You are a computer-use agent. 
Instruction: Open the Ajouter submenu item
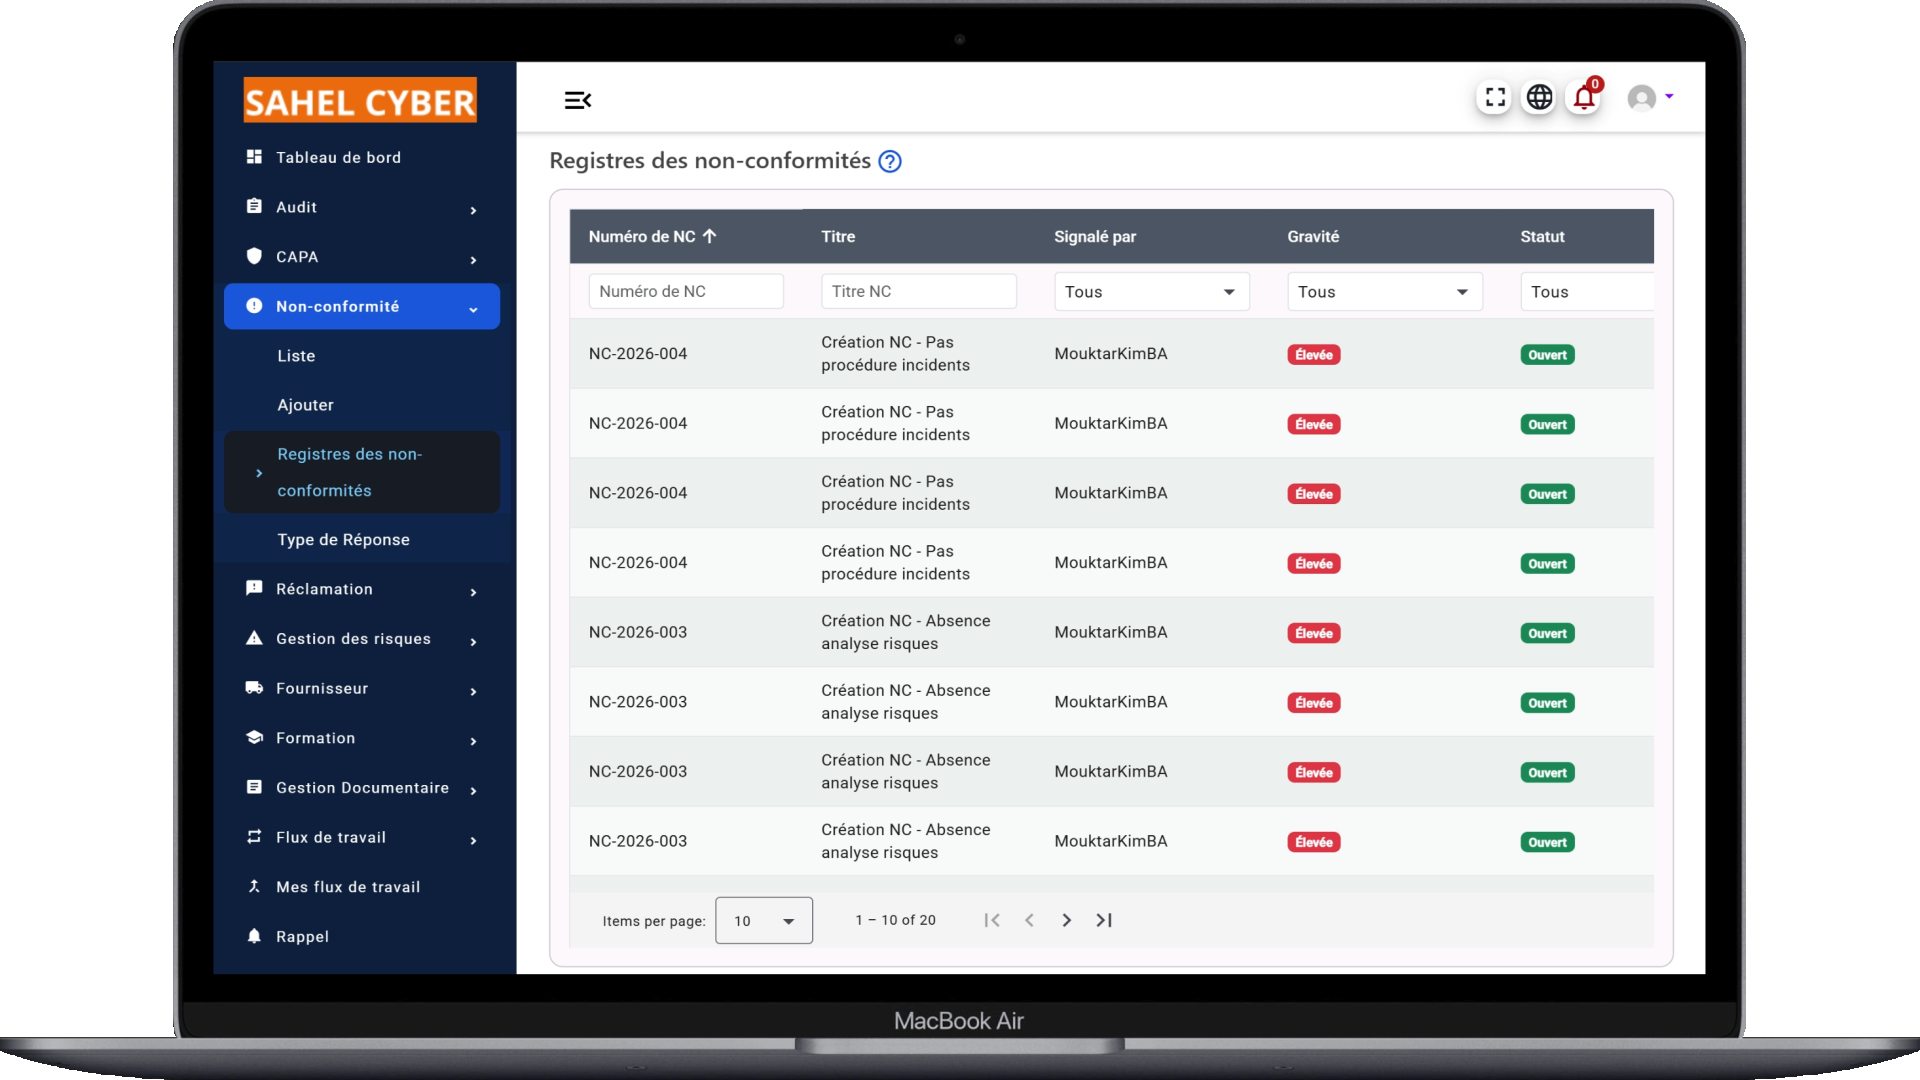click(x=305, y=405)
